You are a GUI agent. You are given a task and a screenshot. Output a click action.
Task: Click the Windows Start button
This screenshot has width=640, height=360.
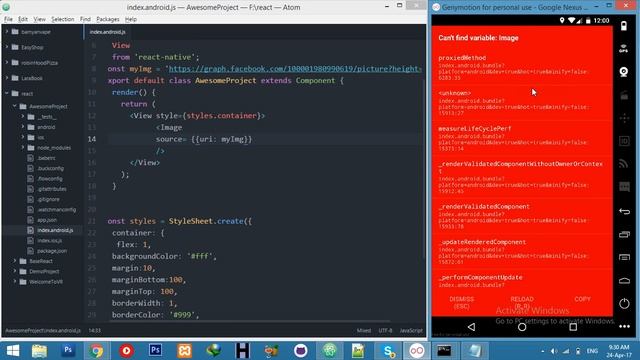tap(13, 351)
